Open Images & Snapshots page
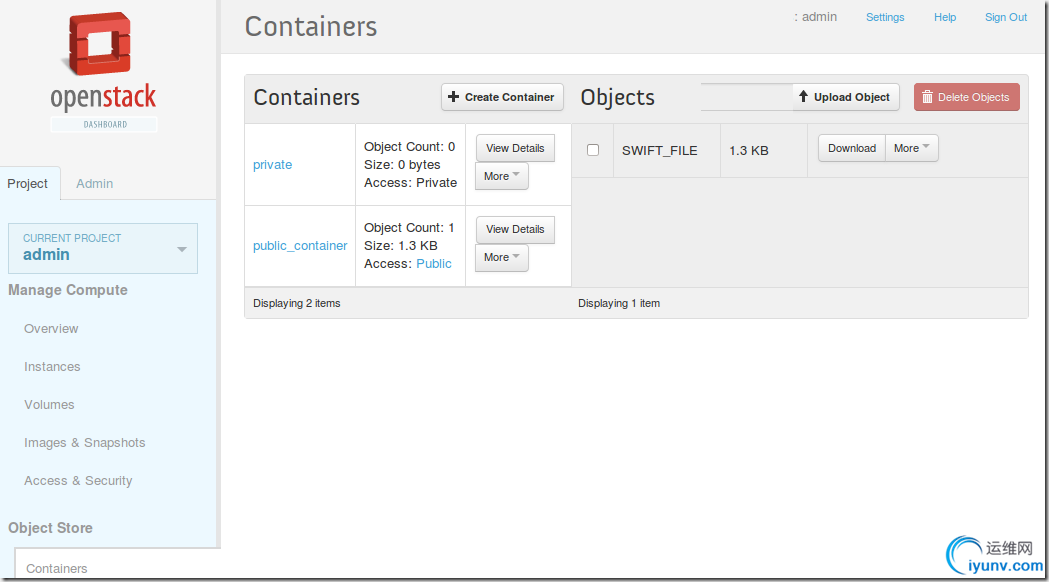 coord(85,443)
